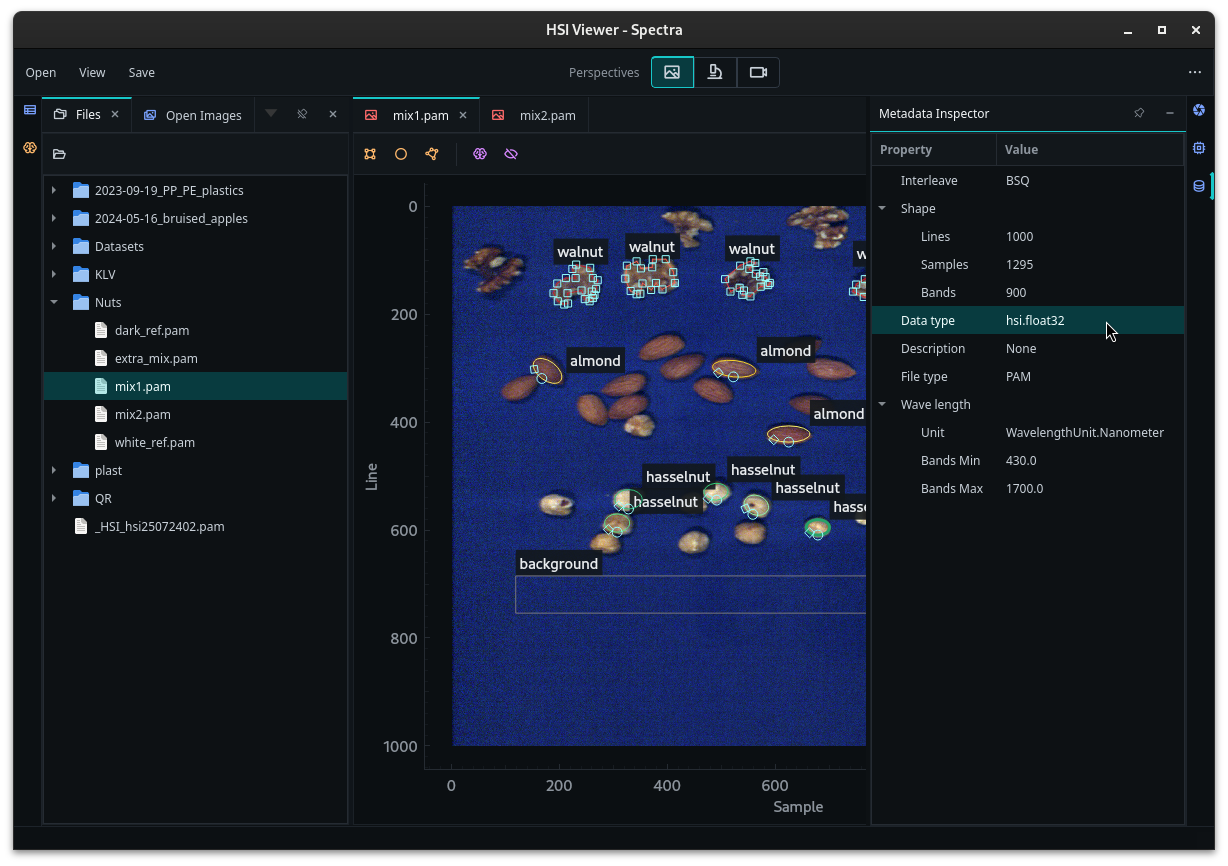This screenshot has width=1228, height=866.
Task: Open the three-dots overflow menu
Action: [x=1195, y=72]
